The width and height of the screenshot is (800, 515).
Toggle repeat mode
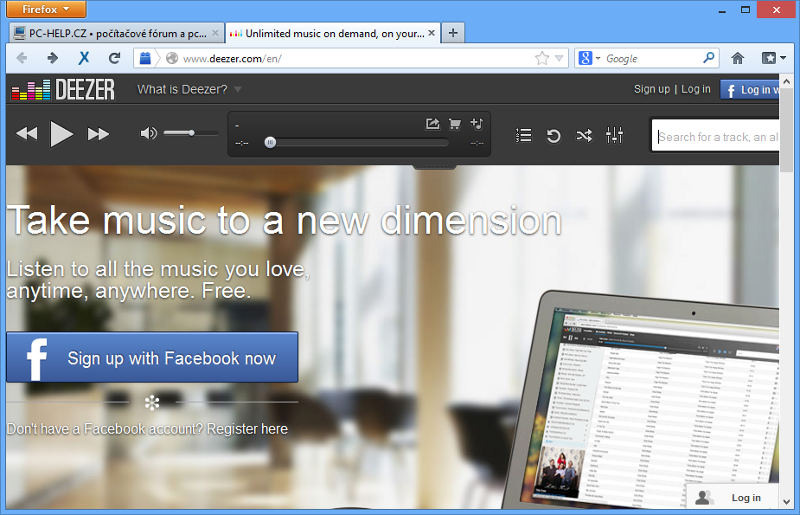pos(553,135)
